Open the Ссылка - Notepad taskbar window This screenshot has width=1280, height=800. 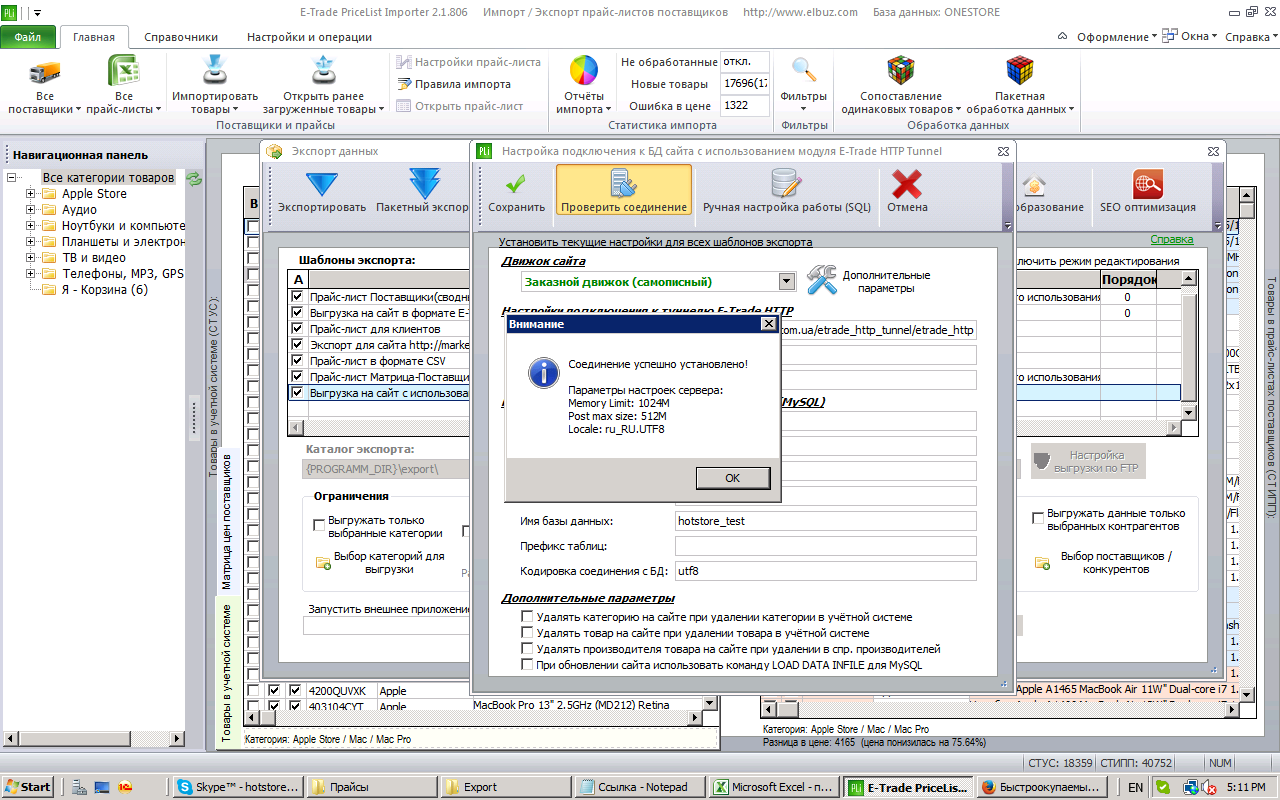point(639,787)
